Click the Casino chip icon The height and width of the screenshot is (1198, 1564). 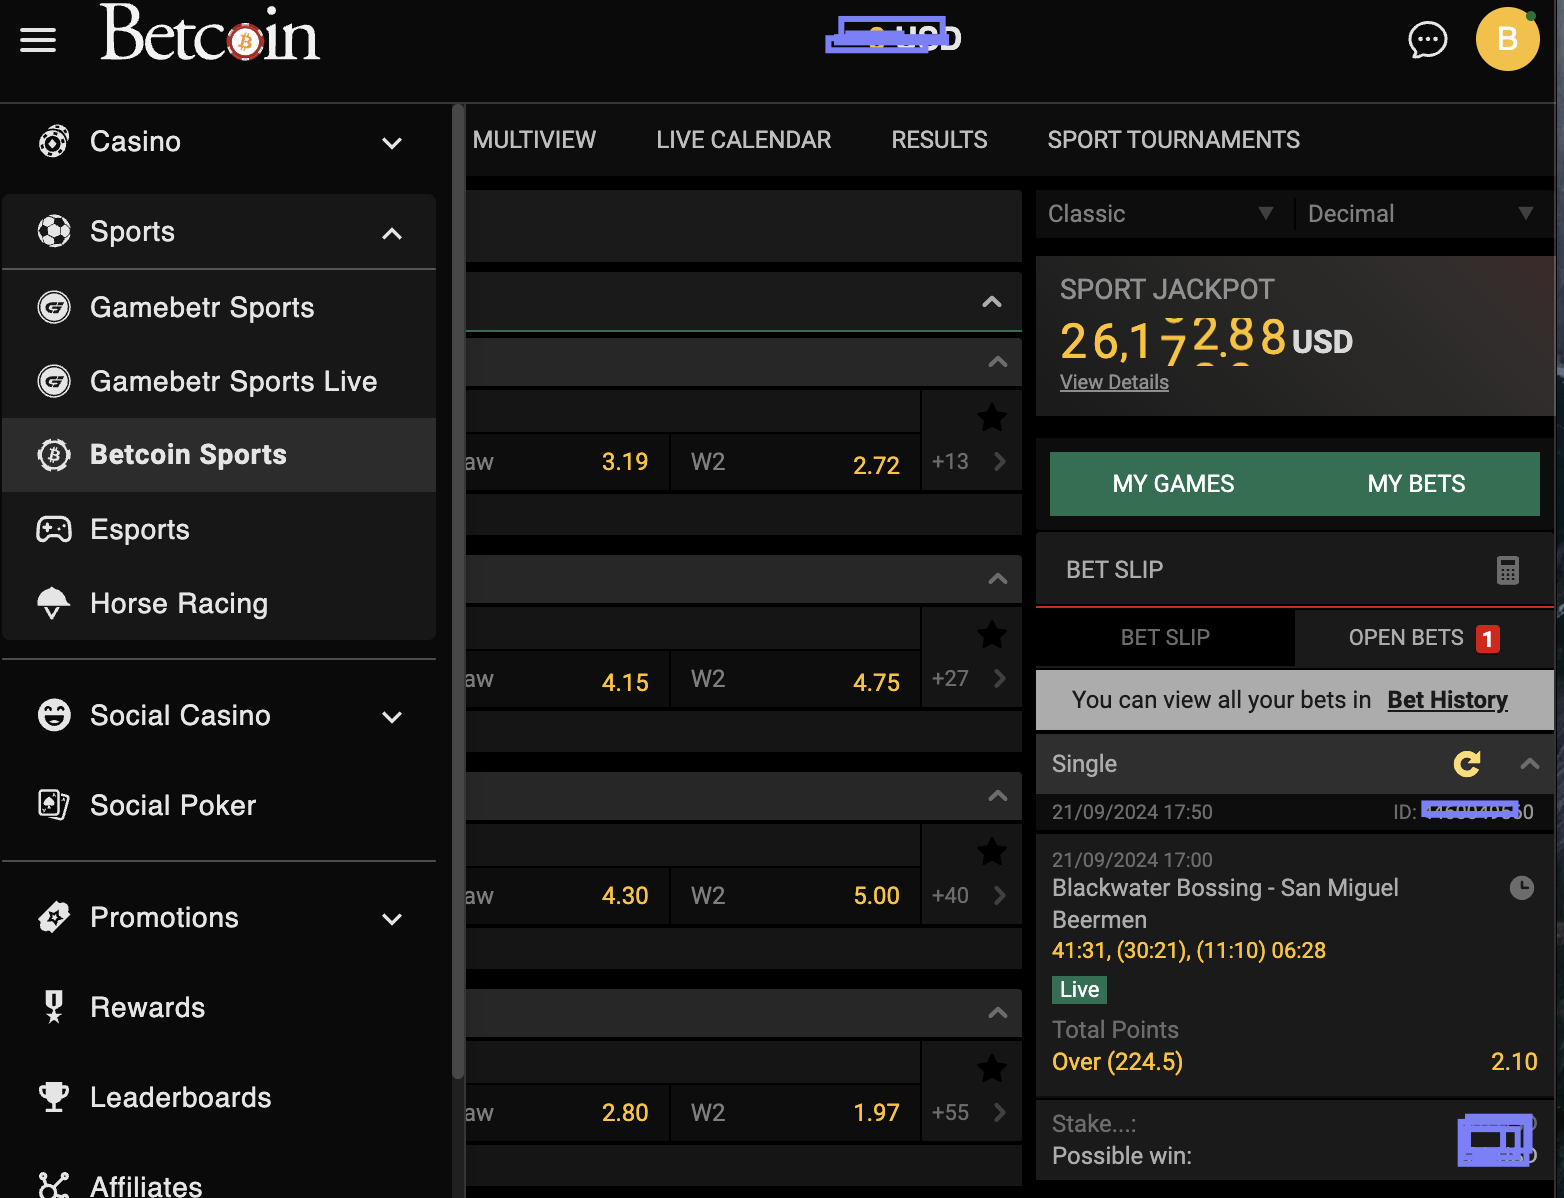coord(54,141)
